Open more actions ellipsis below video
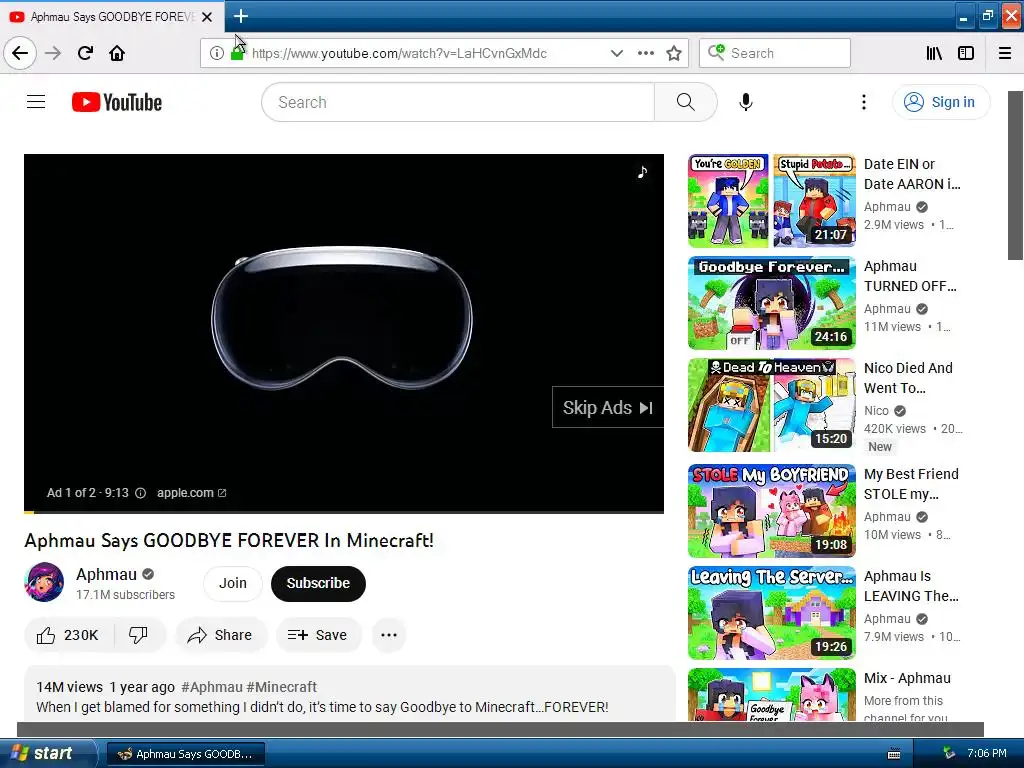Image resolution: width=1024 pixels, height=768 pixels. [x=389, y=635]
